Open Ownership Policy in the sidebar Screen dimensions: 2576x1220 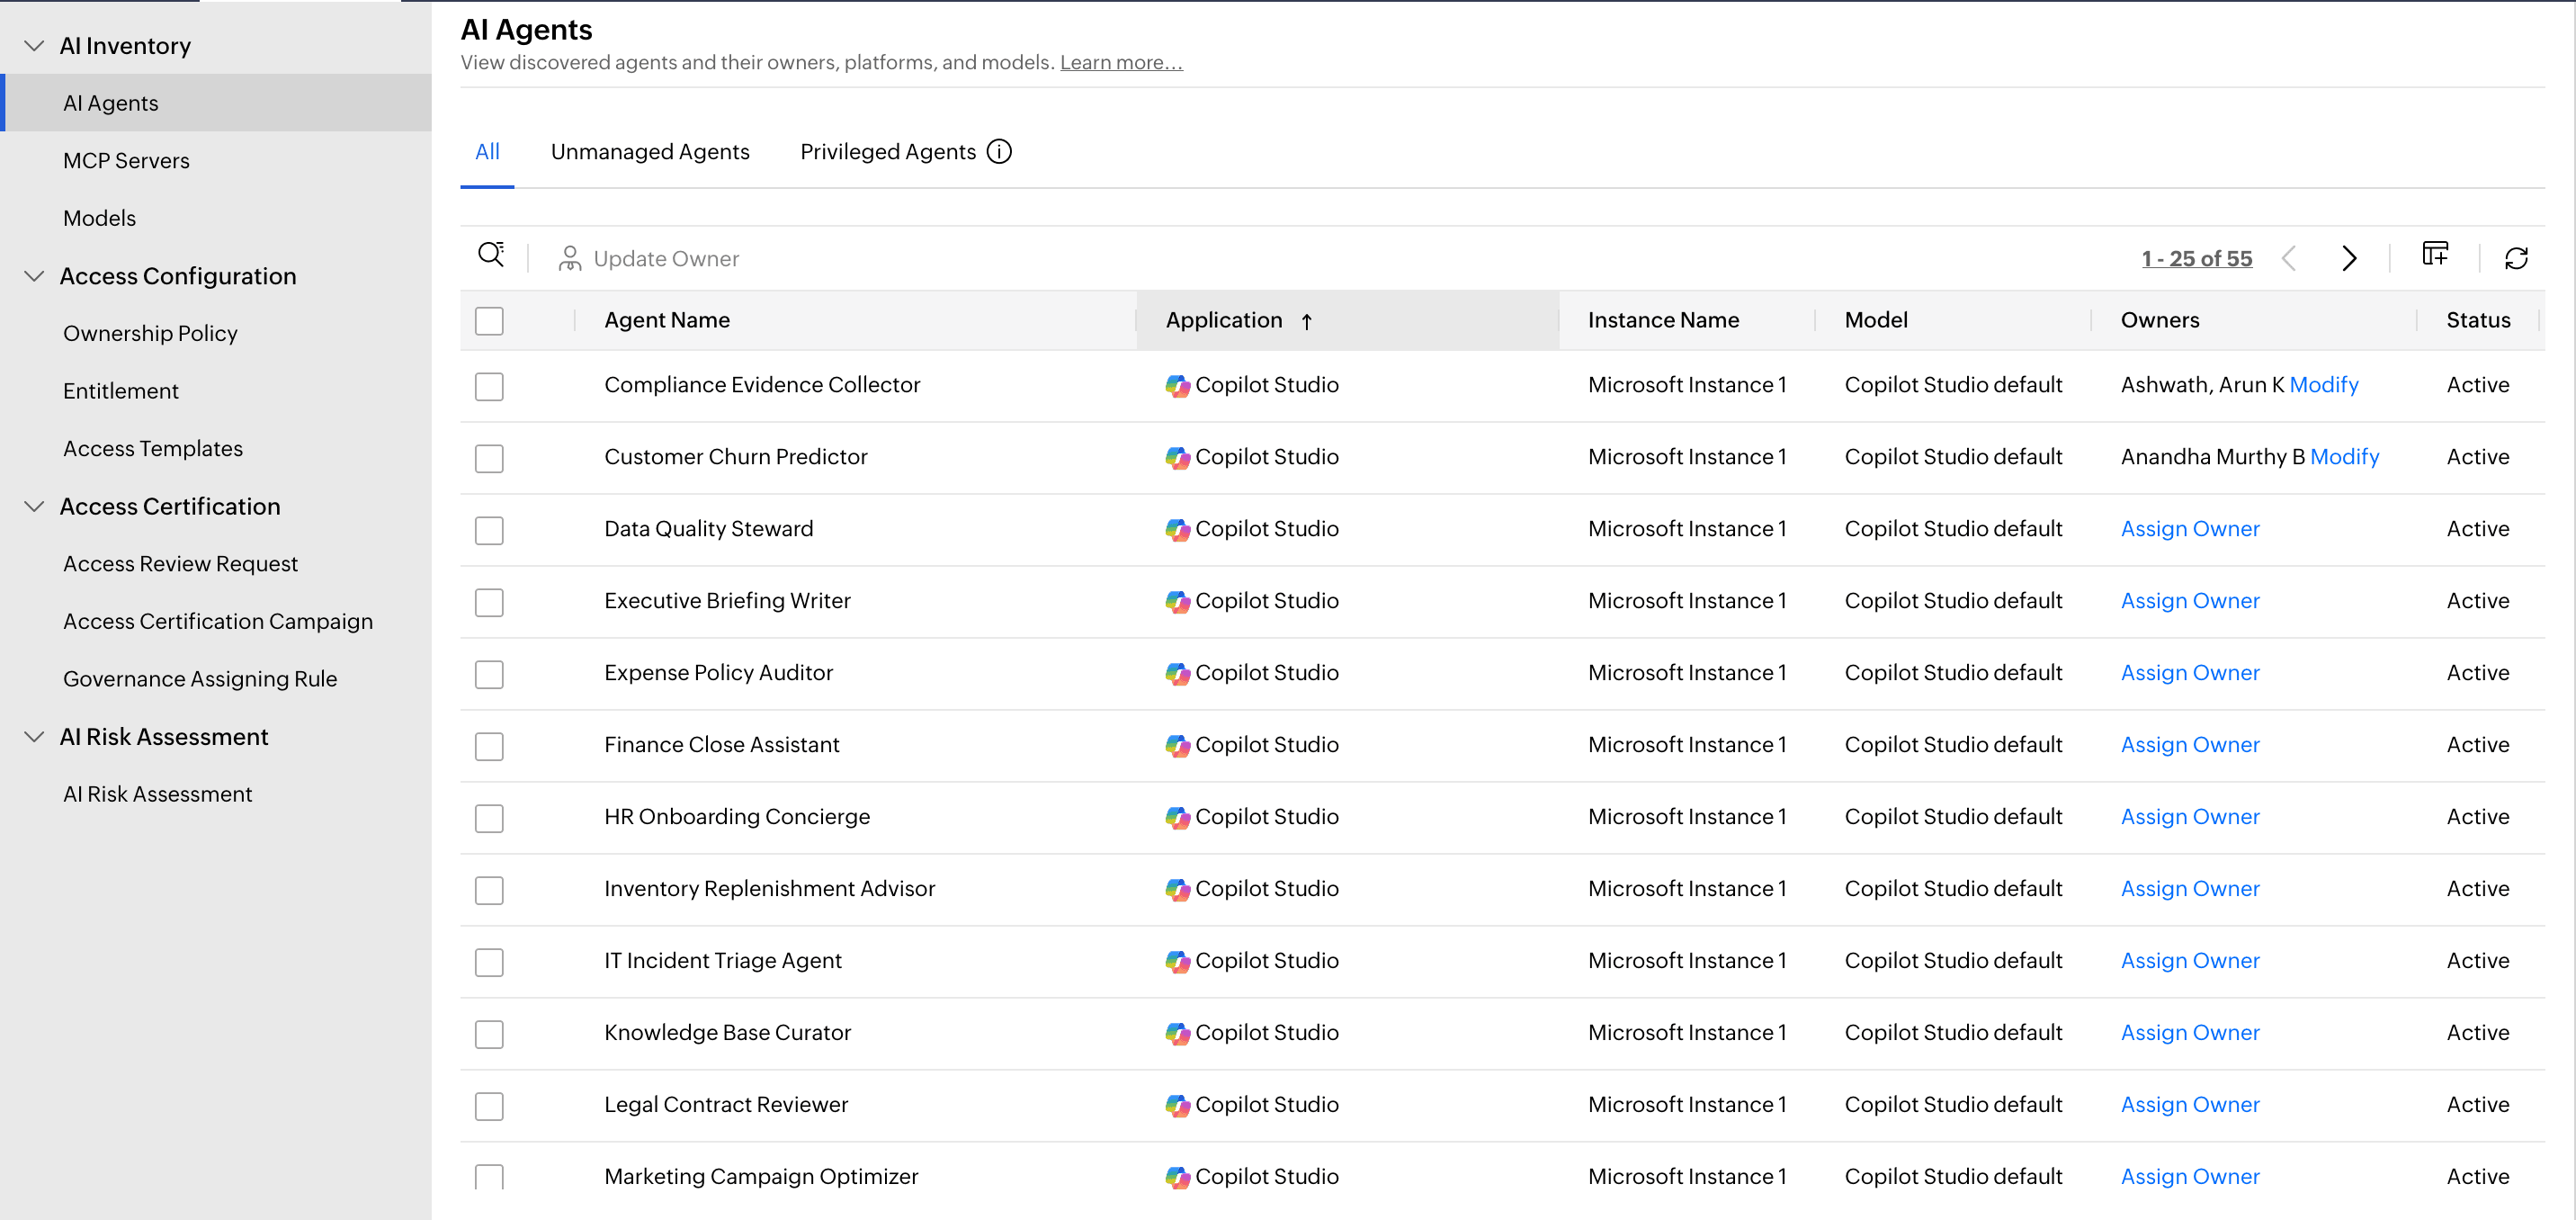click(x=150, y=333)
